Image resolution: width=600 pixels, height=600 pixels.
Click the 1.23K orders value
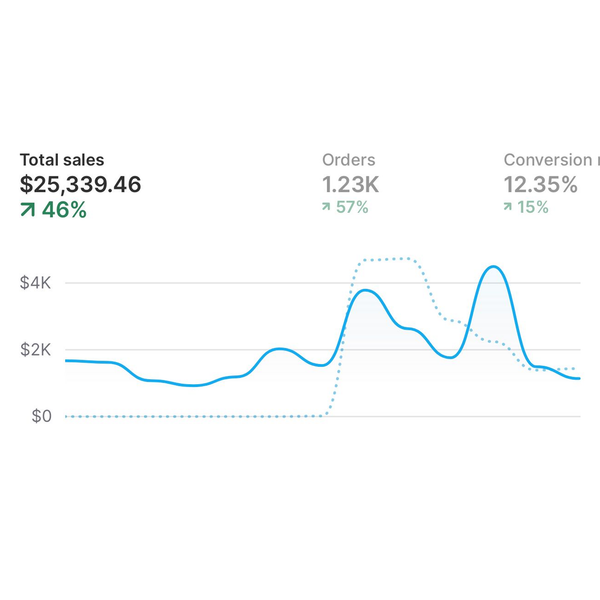[351, 184]
